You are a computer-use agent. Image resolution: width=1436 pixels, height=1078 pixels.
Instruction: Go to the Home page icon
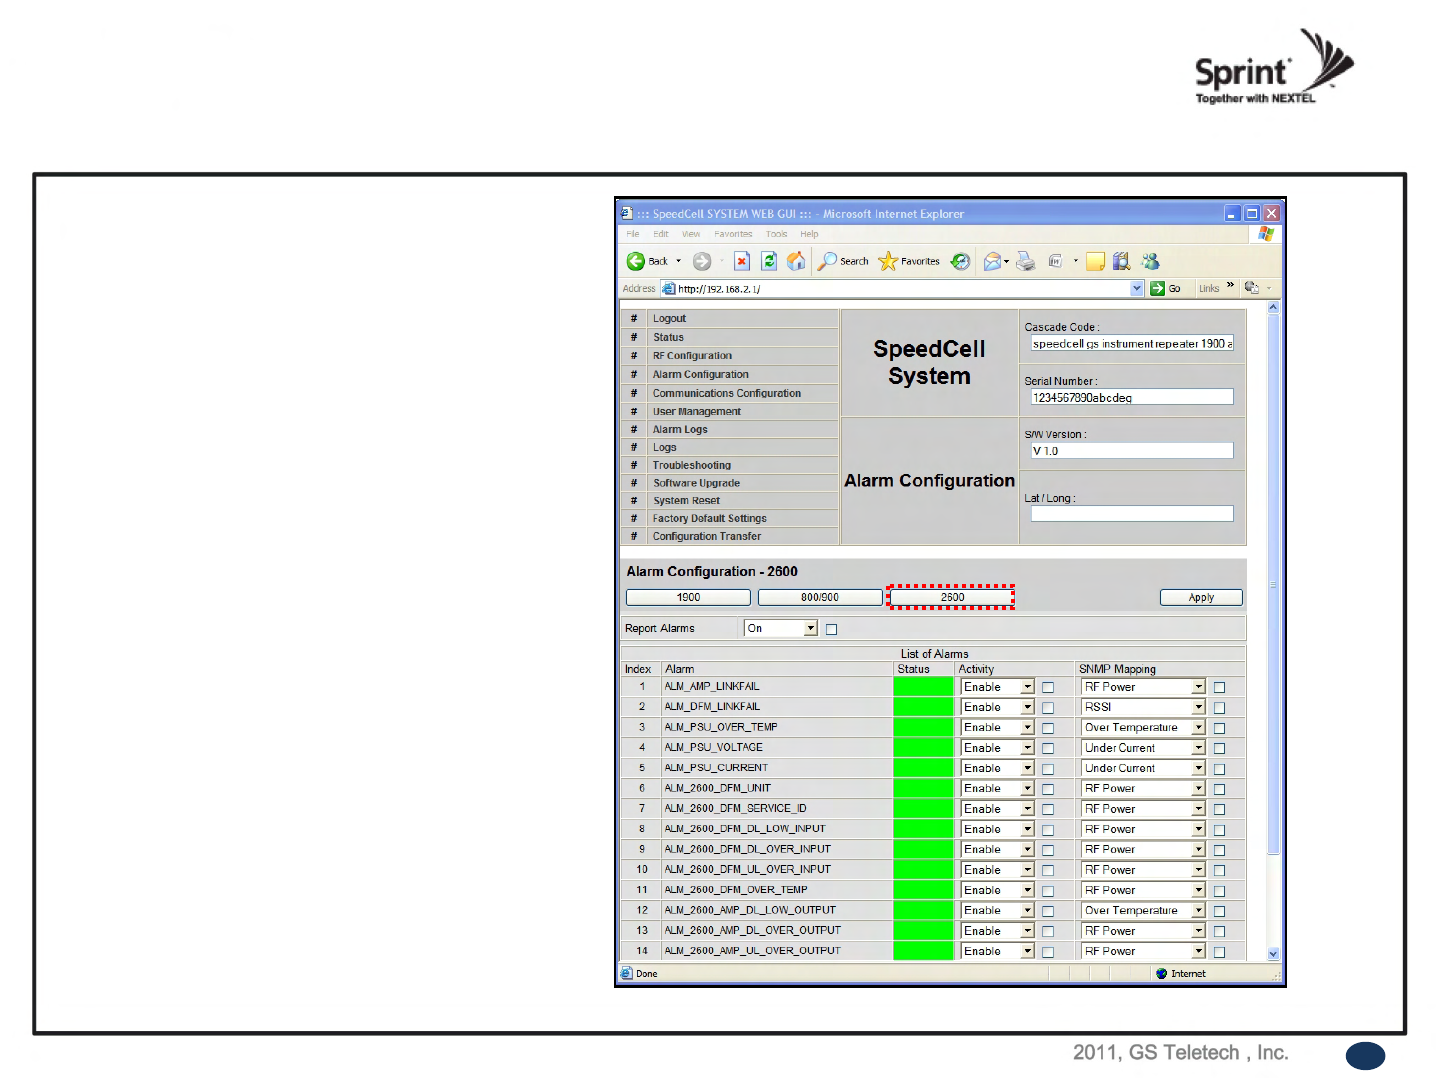(796, 261)
